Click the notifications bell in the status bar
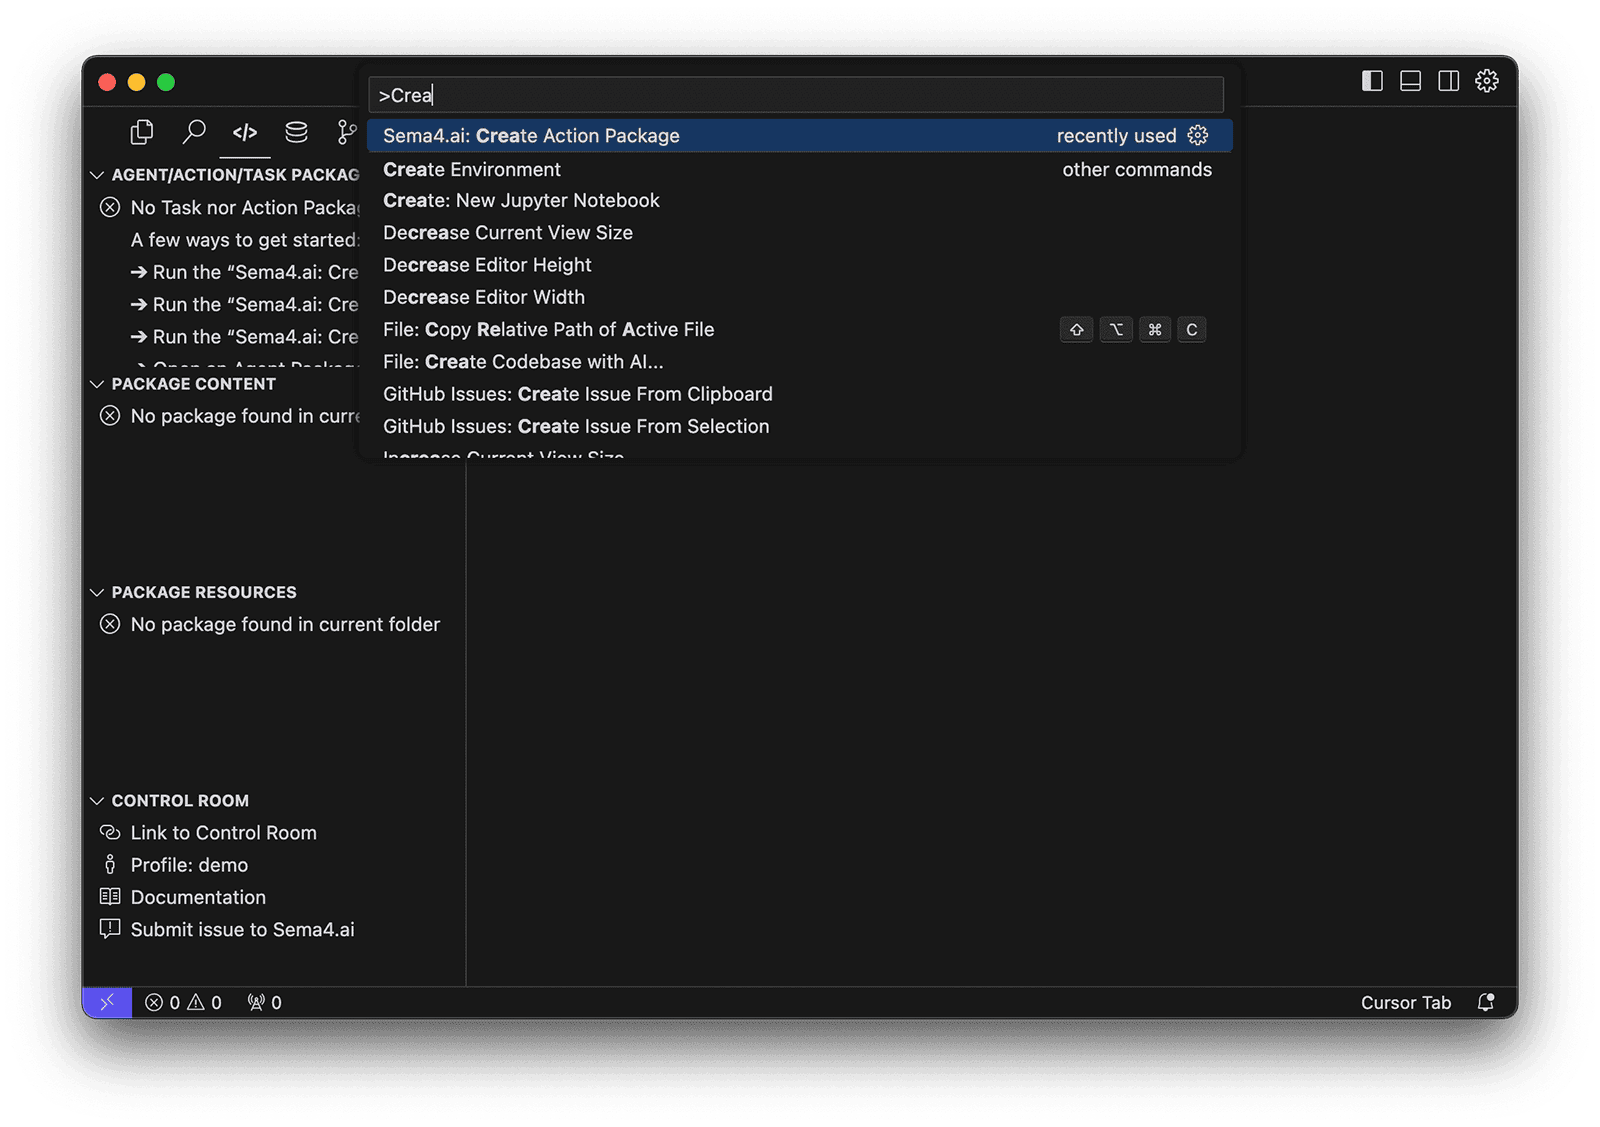 [1486, 1001]
